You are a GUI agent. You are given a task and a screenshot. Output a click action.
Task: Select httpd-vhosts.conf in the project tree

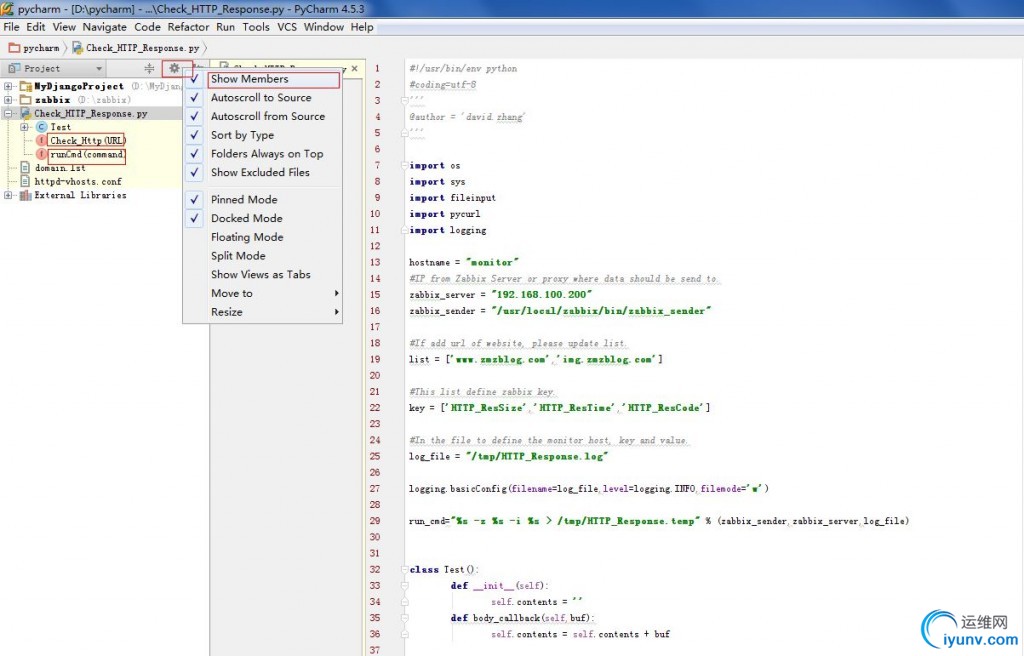[78, 182]
